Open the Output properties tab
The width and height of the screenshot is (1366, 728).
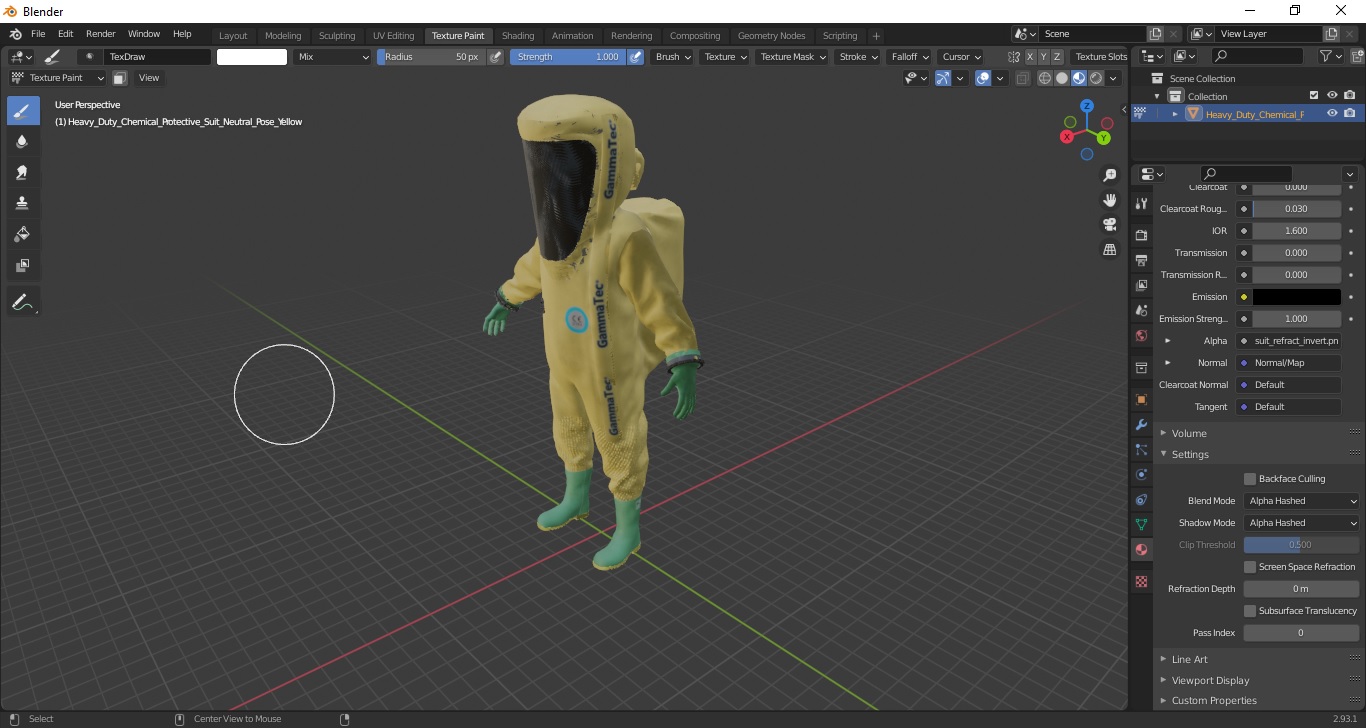tap(1141, 260)
